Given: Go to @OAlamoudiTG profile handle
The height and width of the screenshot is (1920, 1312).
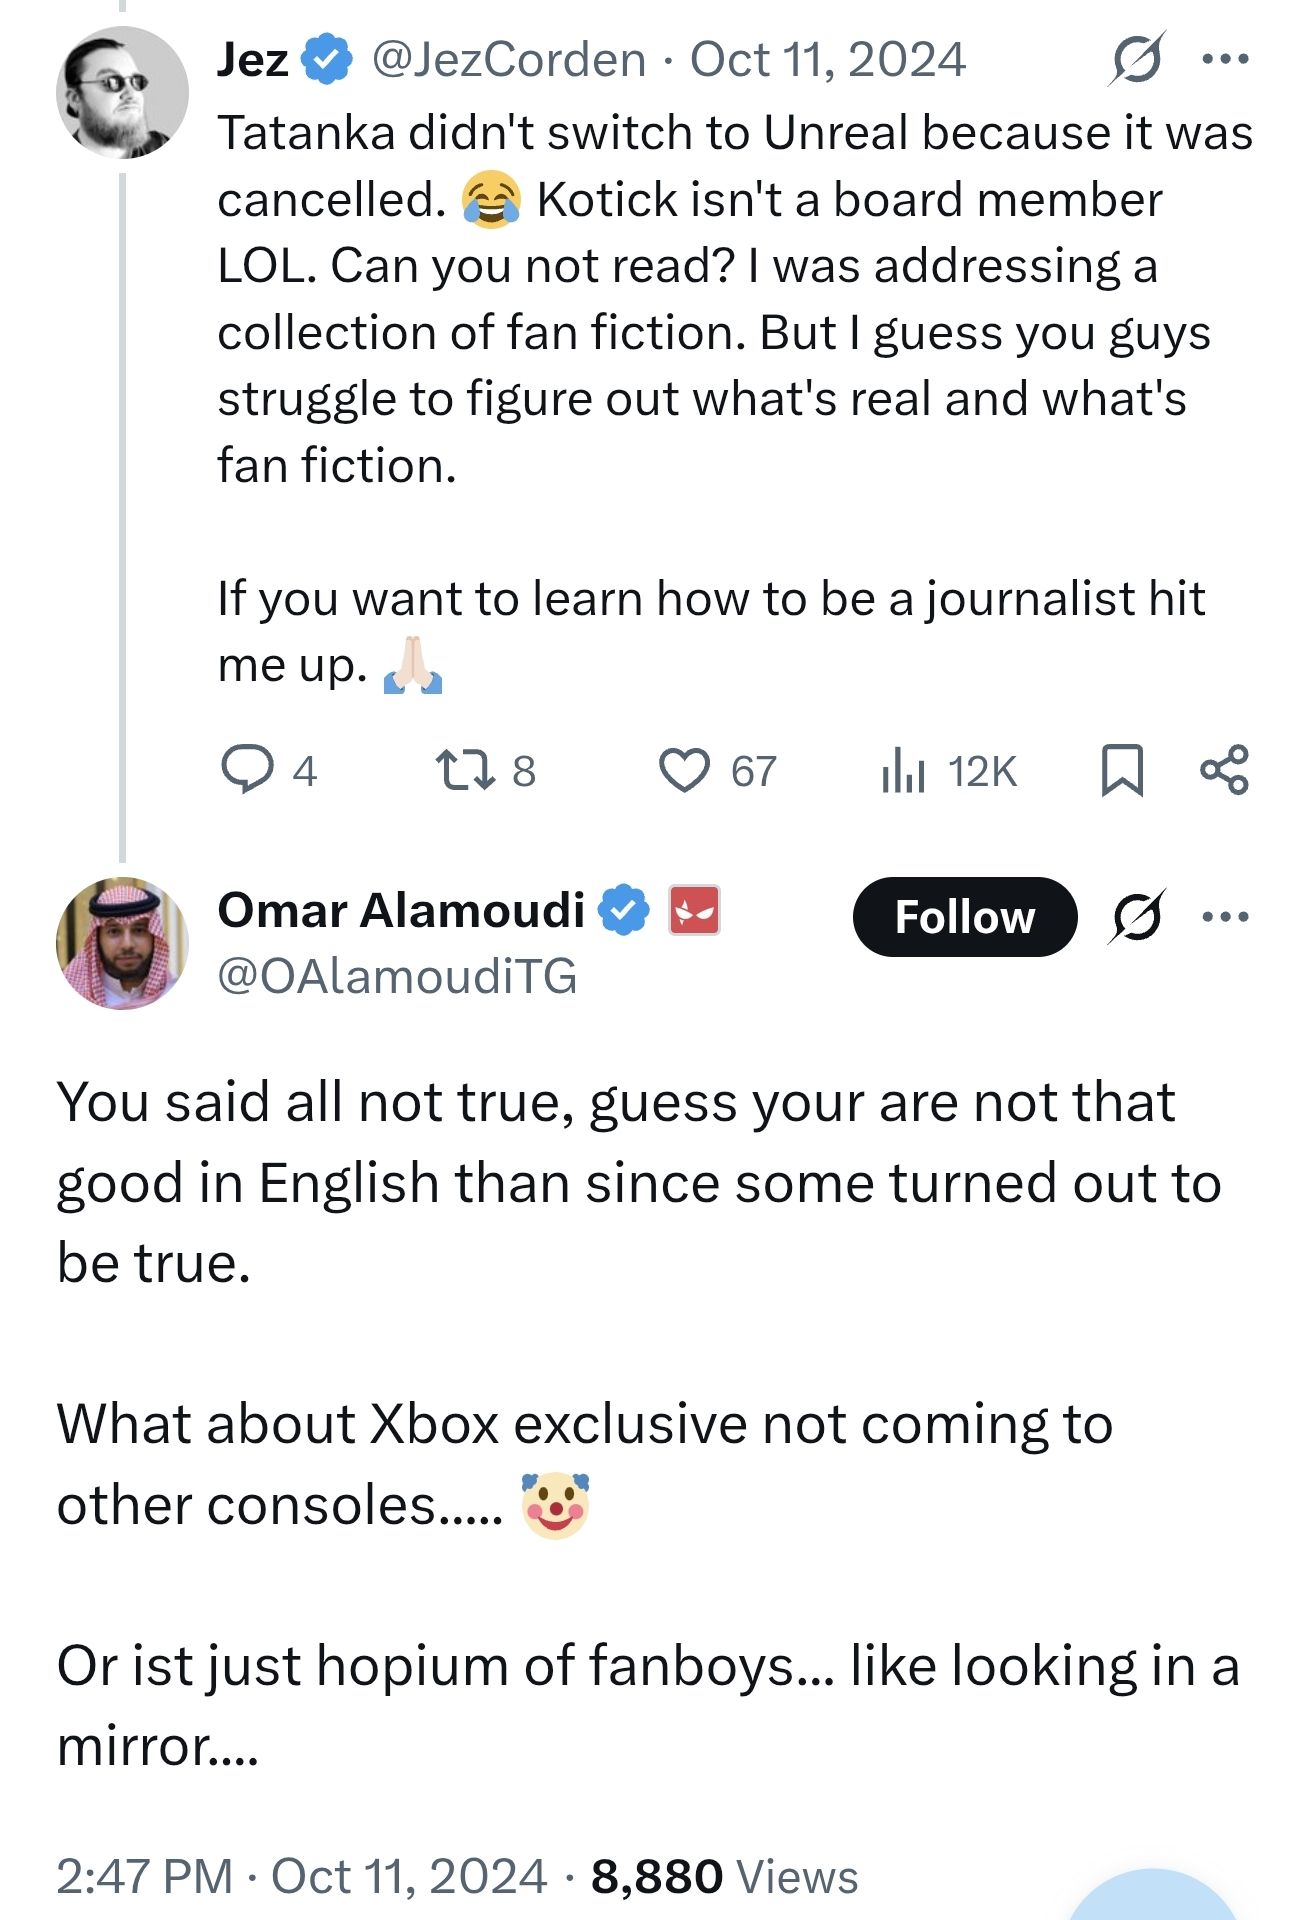Looking at the screenshot, I should point(397,976).
